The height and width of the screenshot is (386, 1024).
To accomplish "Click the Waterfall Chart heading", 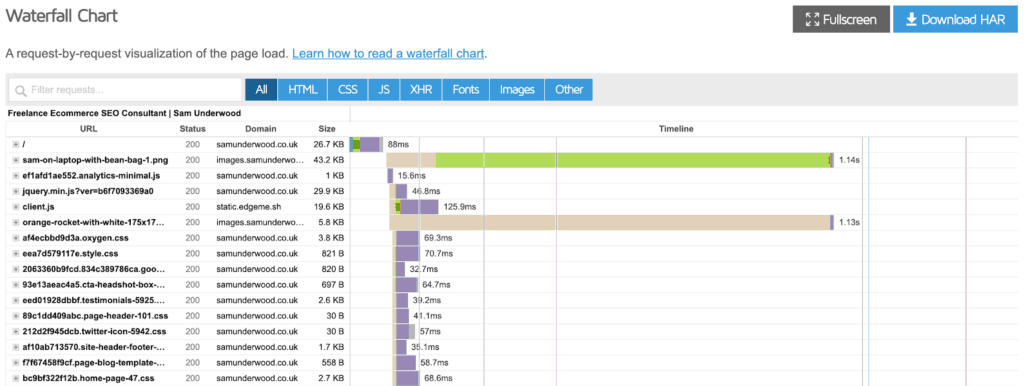I will pos(62,16).
